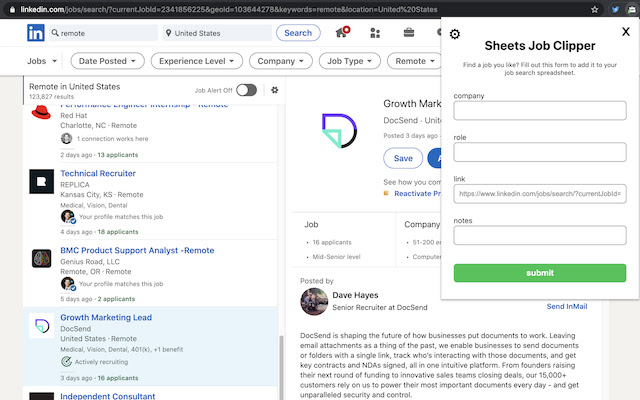This screenshot has width=640, height=400.
Task: Click the Red Hat connection avatar
Action: pyautogui.click(x=67, y=138)
